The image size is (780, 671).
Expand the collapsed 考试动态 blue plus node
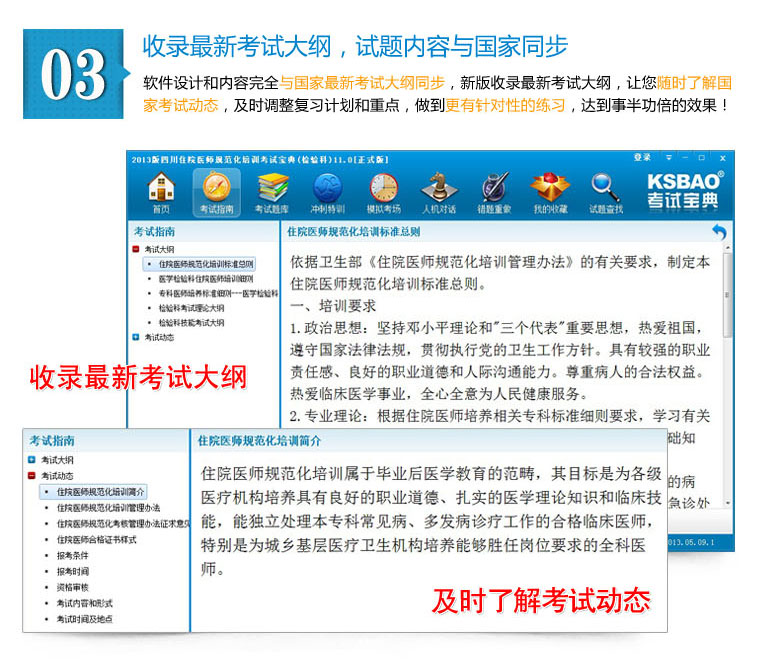(x=136, y=337)
